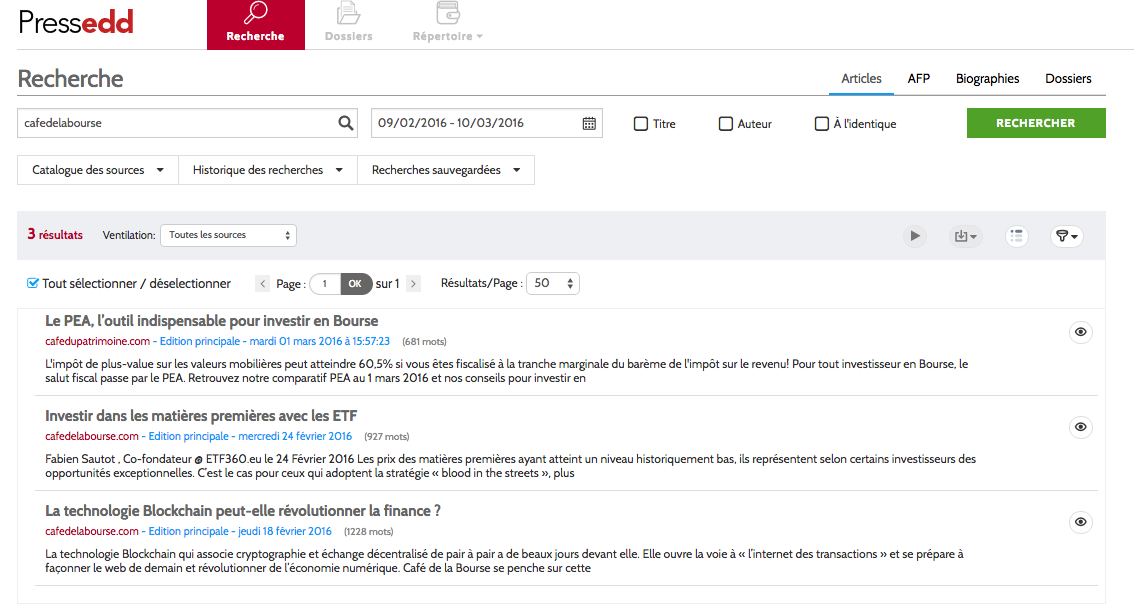1134x605 pixels.
Task: Switch to list view icon
Action: tap(1016, 236)
